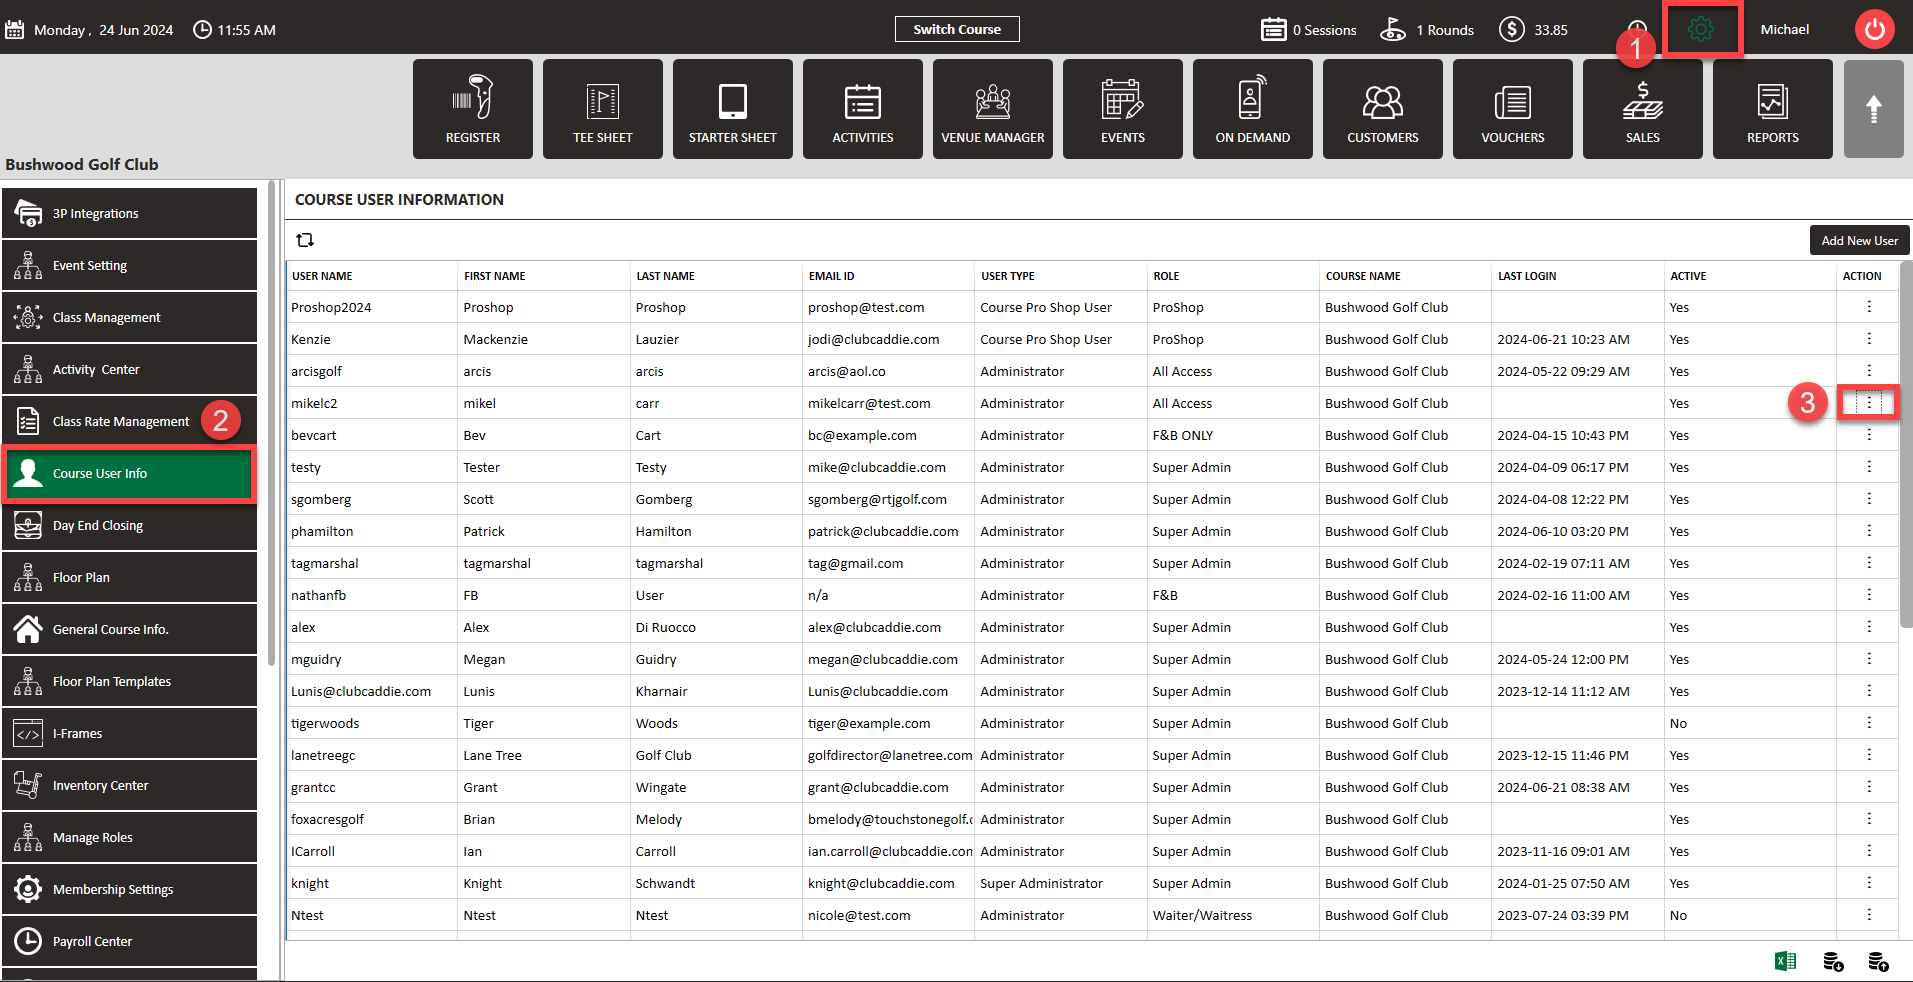Export the user list to Excel
Image resolution: width=1913 pixels, height=982 pixels.
1785,961
